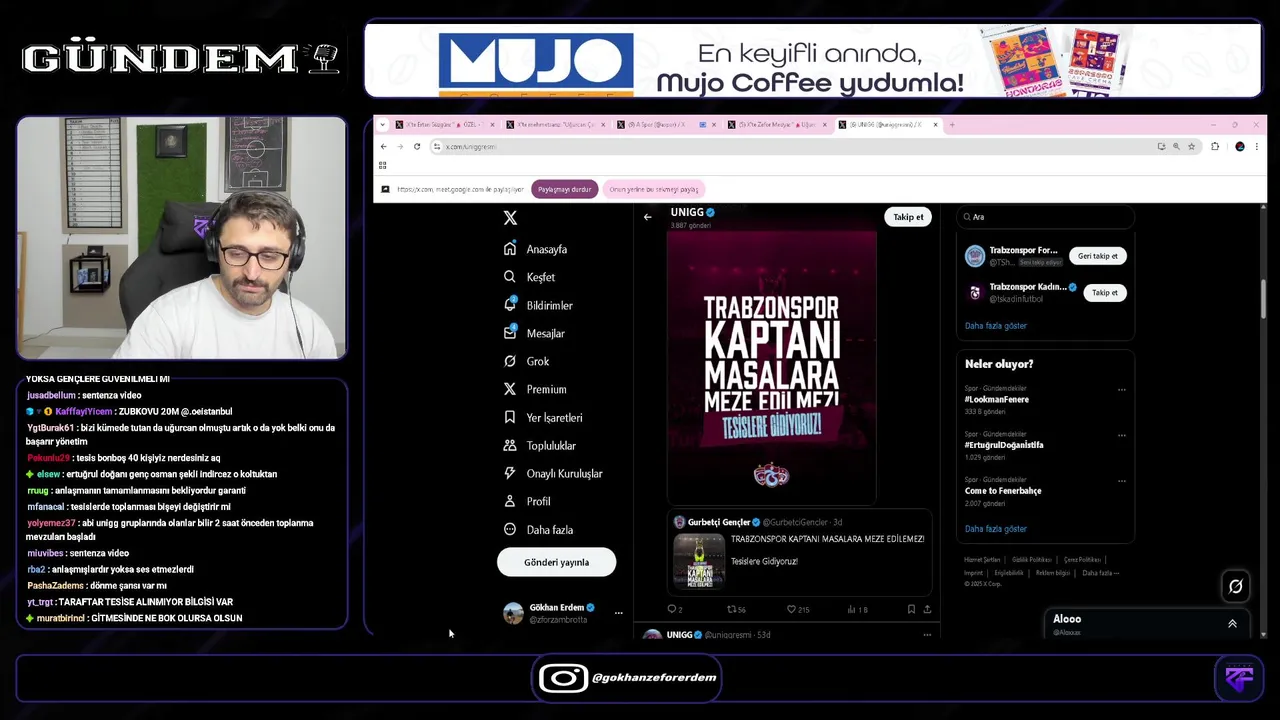Click browser reload icon
This screenshot has width=1280, height=720.
tap(417, 147)
